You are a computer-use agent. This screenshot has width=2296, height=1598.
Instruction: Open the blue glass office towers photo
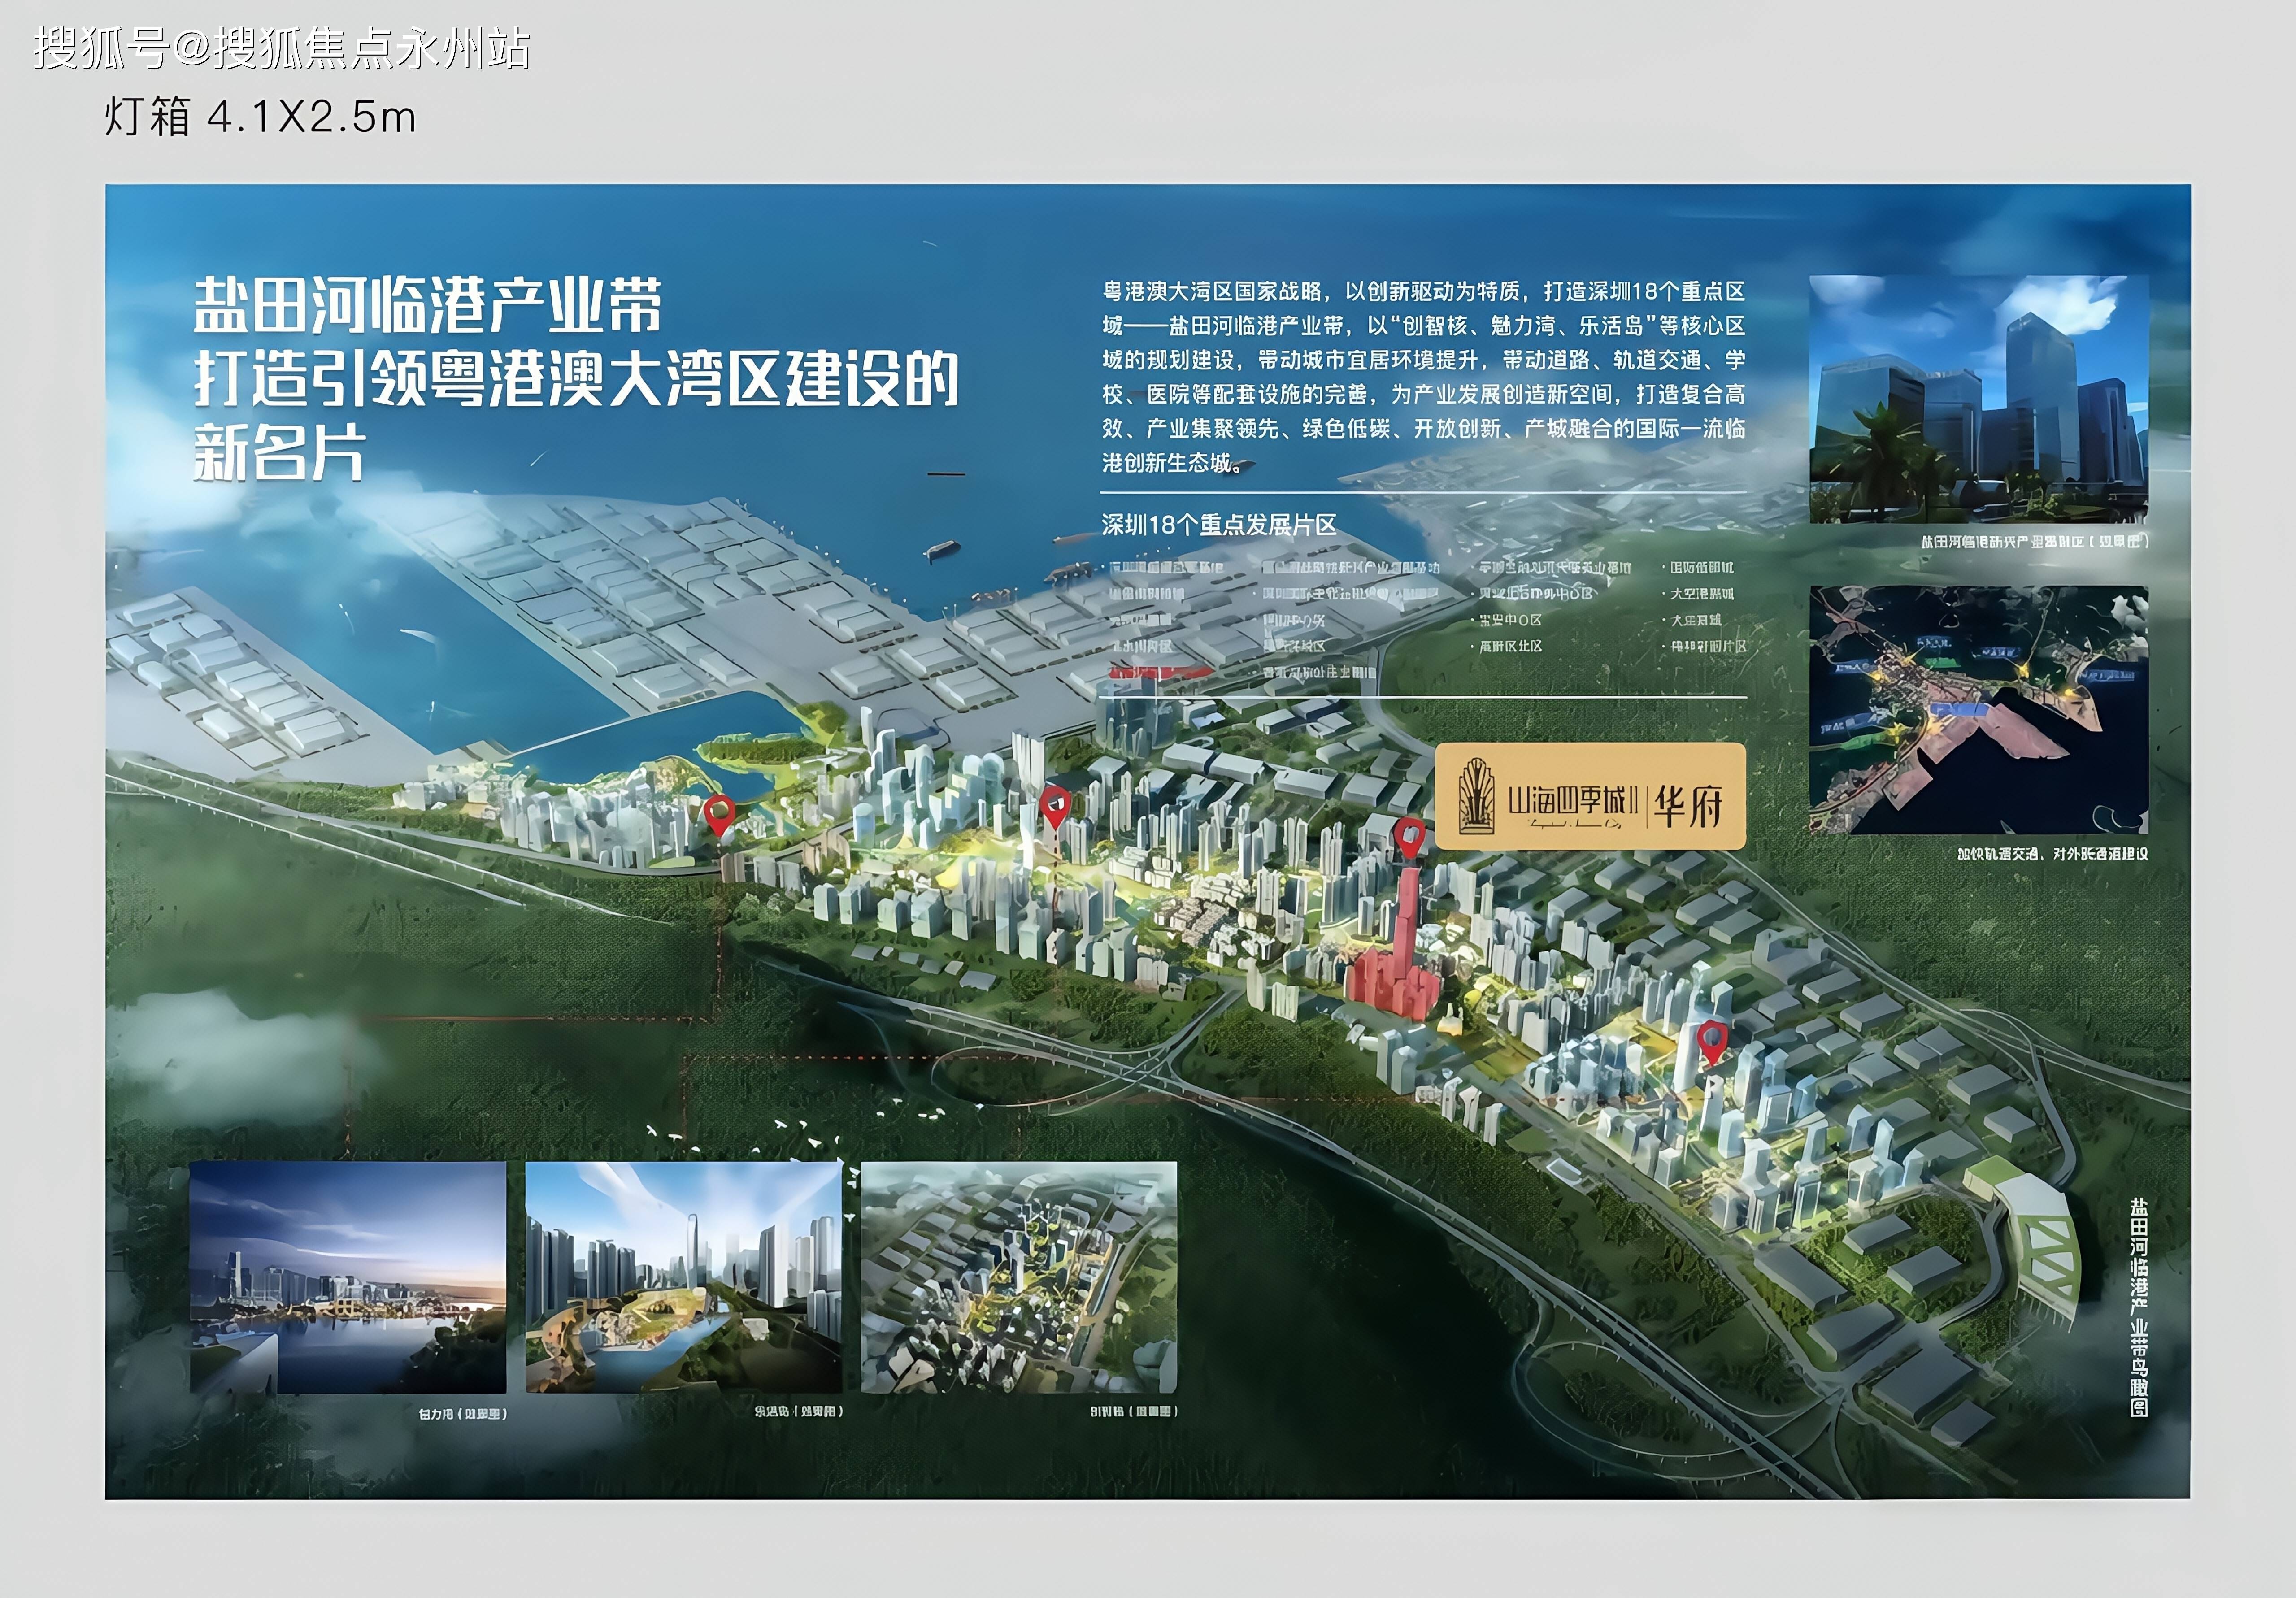[1978, 399]
